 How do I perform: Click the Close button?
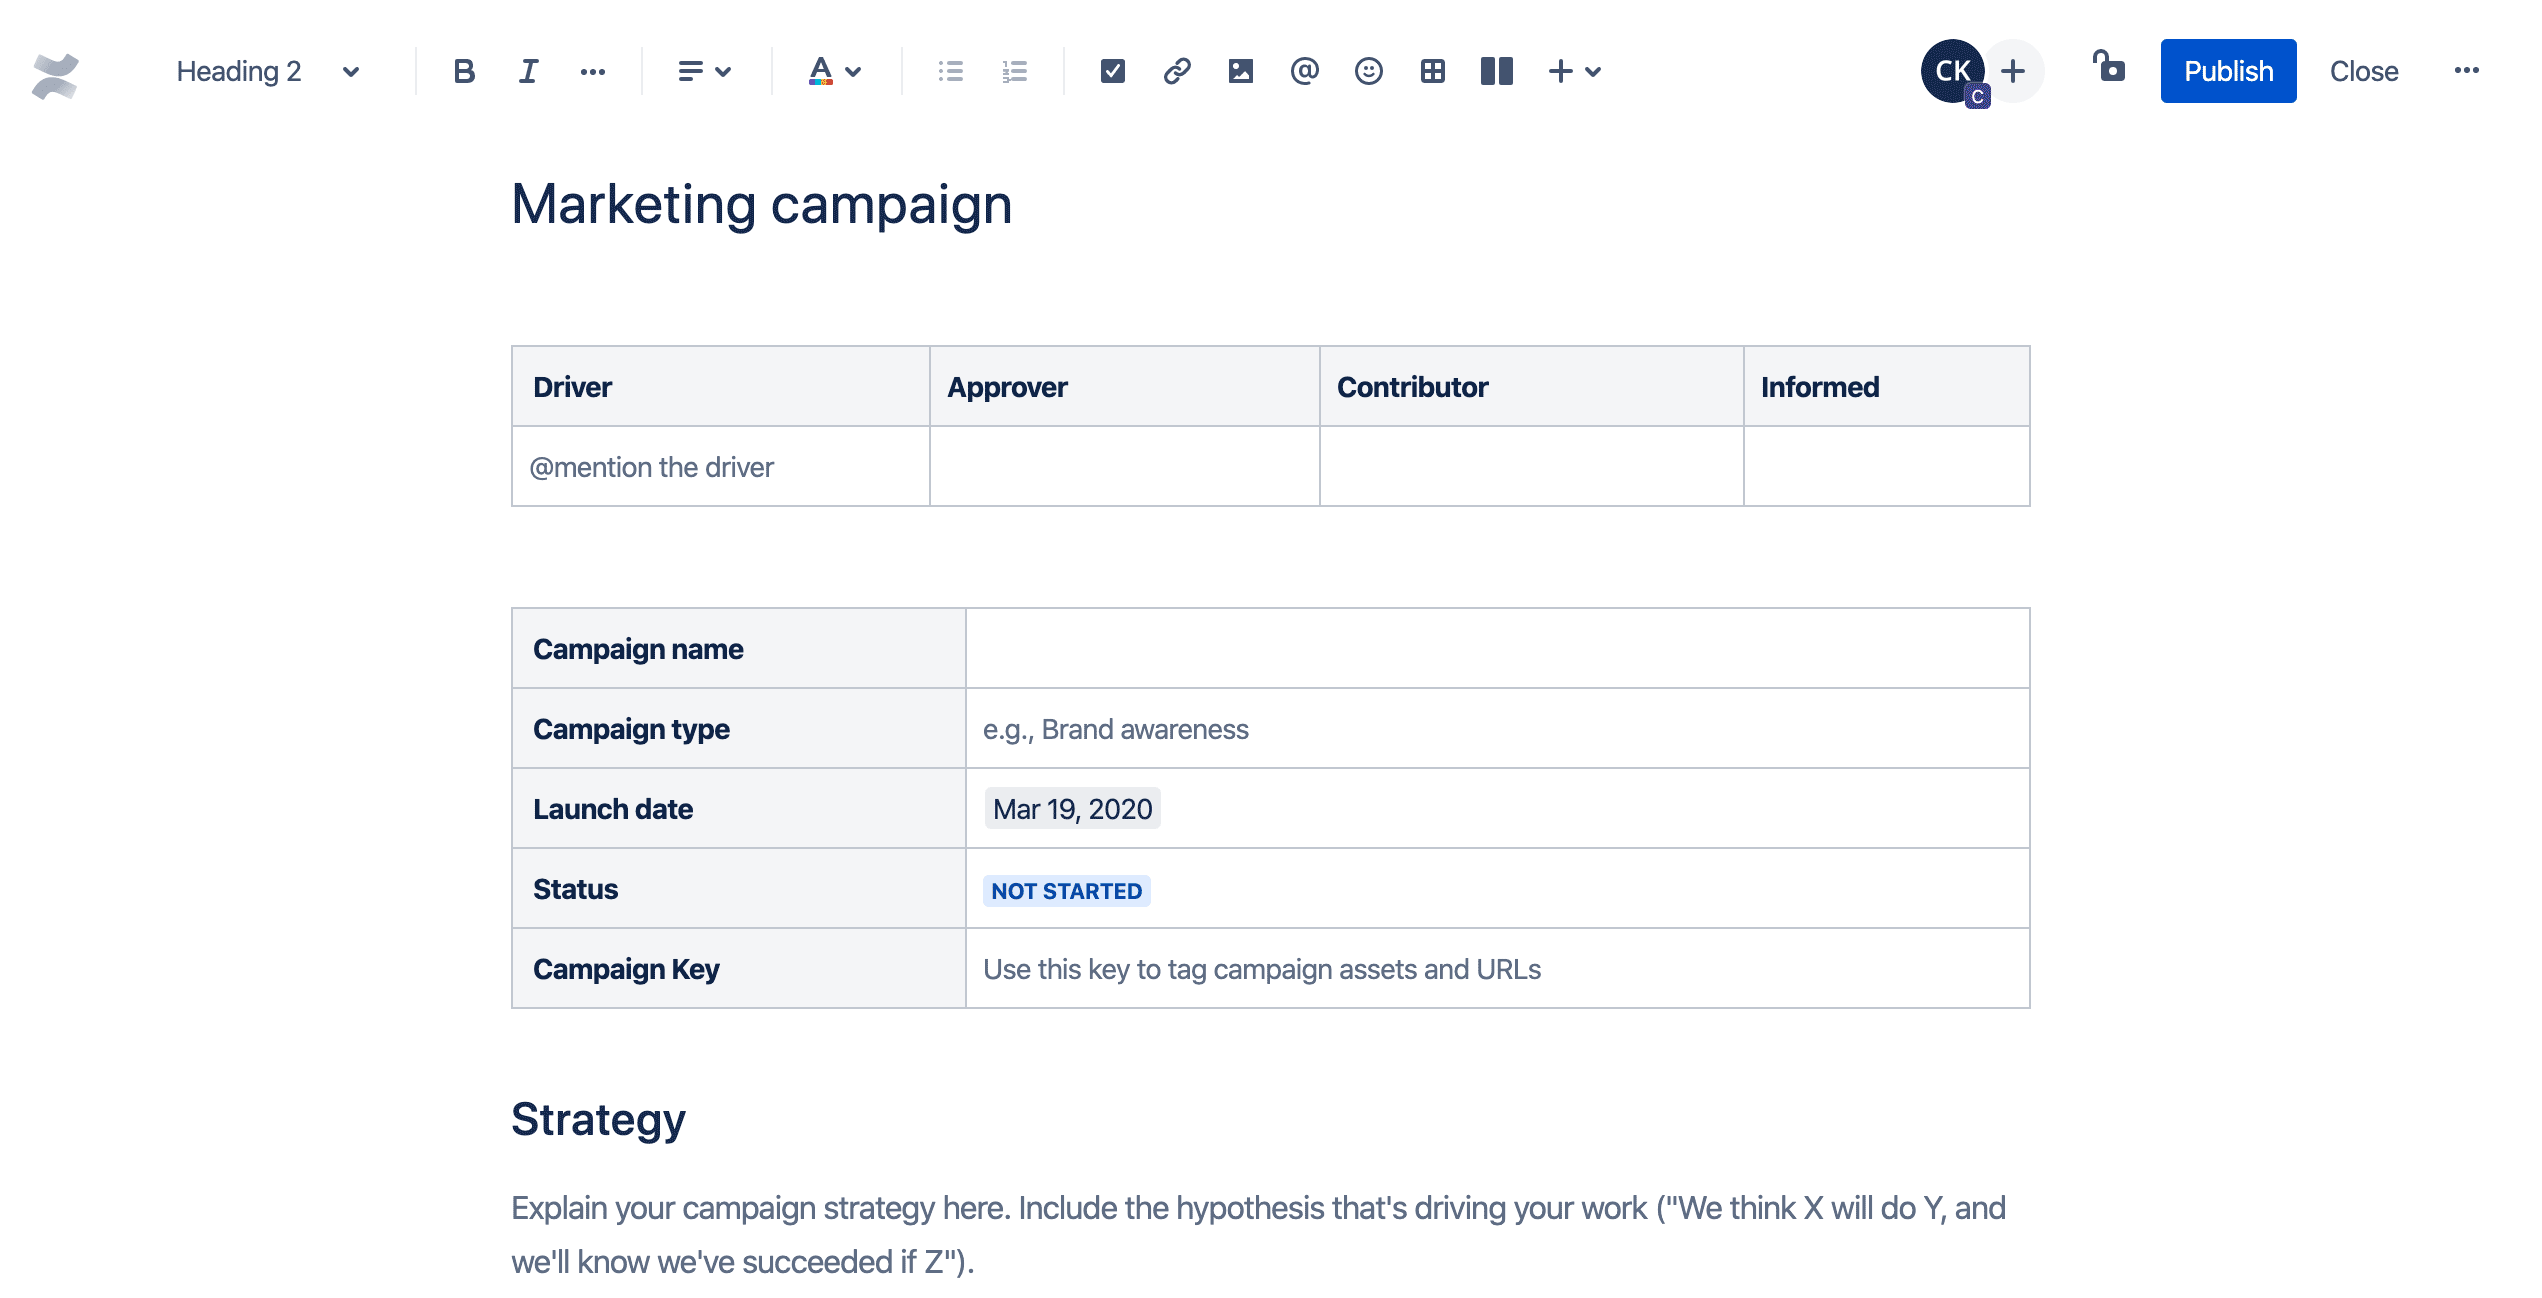point(2363,70)
